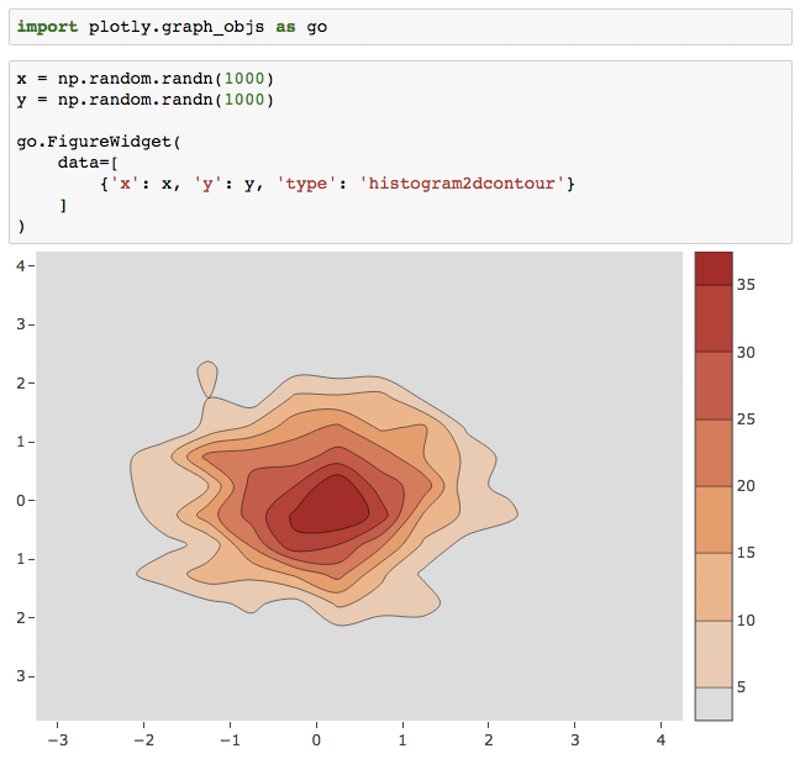
Task: Click y-axis tick label 0
Action: point(21,500)
